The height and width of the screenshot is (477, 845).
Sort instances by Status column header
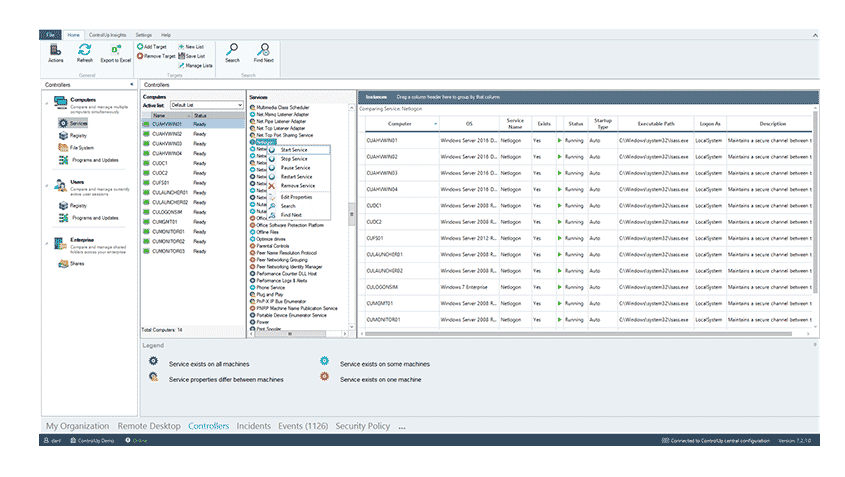pos(576,124)
